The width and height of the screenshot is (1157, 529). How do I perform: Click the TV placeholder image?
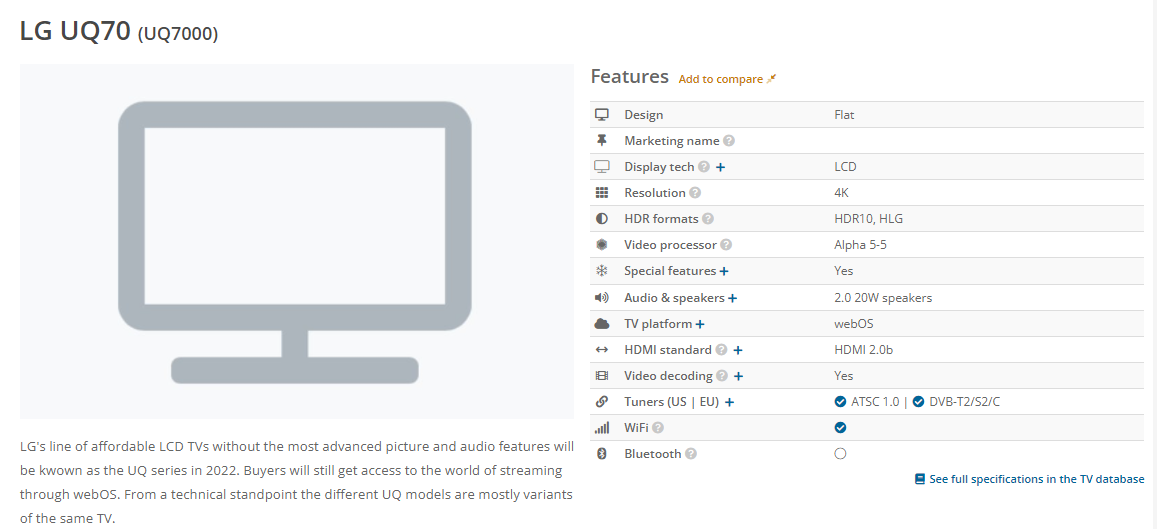pos(297,241)
